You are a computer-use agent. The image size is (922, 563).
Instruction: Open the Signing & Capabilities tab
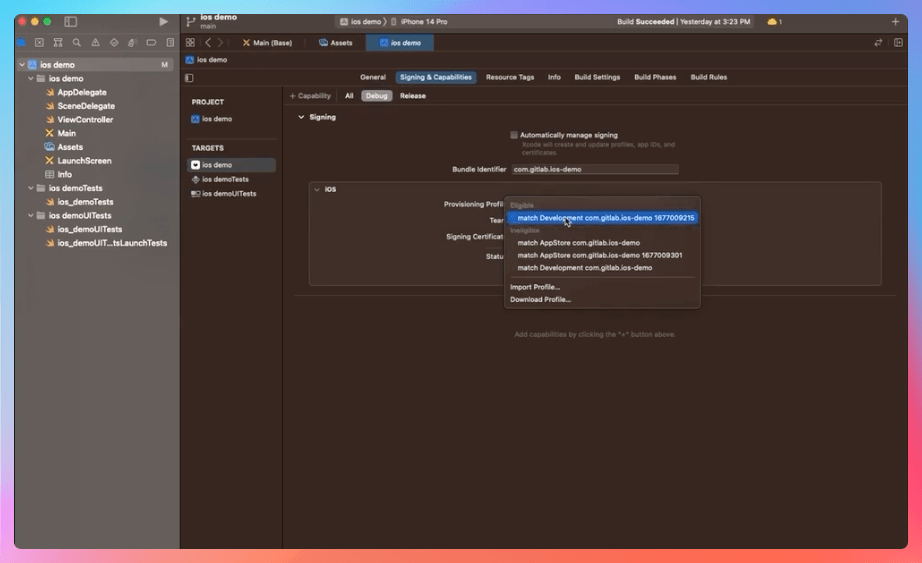pyautogui.click(x=436, y=77)
